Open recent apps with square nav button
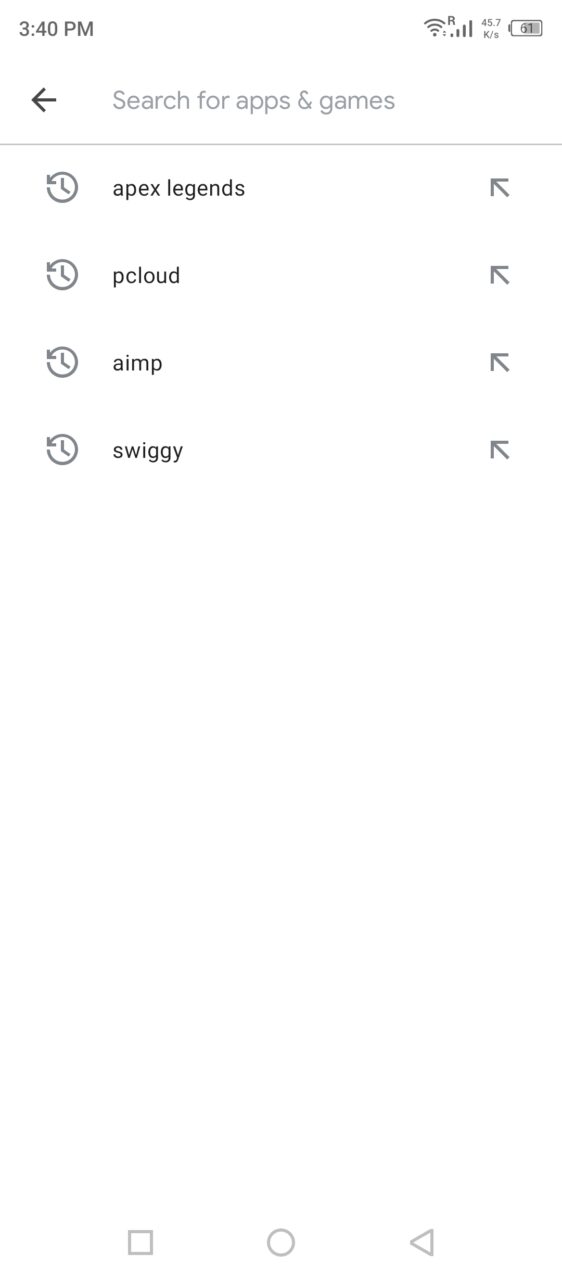The image size is (562, 1280). [141, 1242]
